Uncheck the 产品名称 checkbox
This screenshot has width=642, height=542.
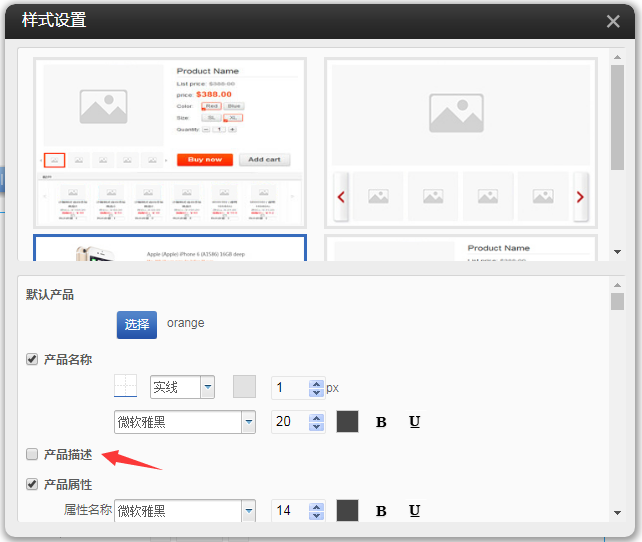tap(32, 359)
